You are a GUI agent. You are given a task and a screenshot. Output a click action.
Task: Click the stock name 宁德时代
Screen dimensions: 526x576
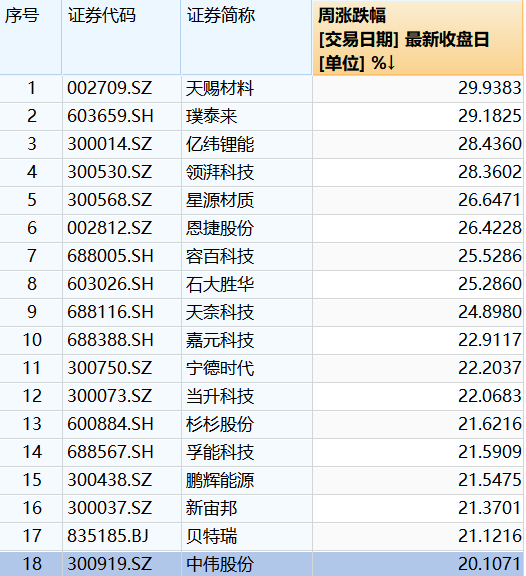pos(220,368)
